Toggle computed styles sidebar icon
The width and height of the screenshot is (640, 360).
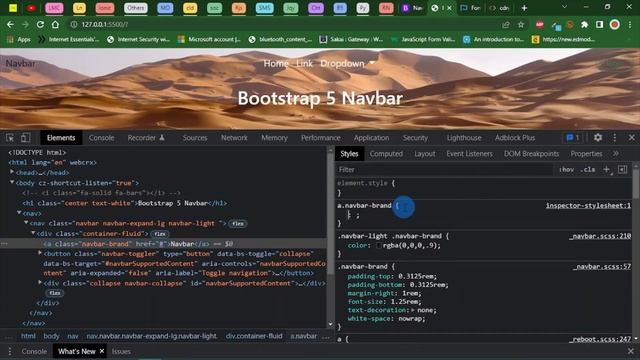(x=623, y=169)
